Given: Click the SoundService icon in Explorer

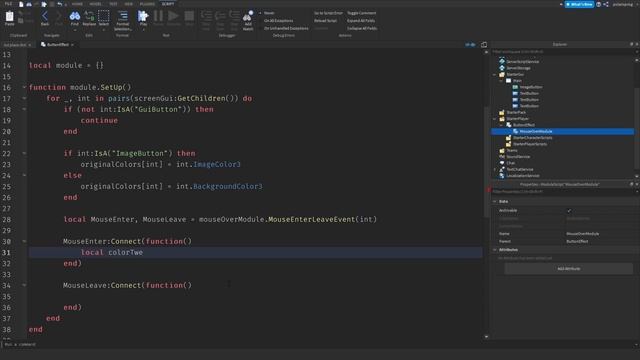Looking at the screenshot, I should click(502, 157).
